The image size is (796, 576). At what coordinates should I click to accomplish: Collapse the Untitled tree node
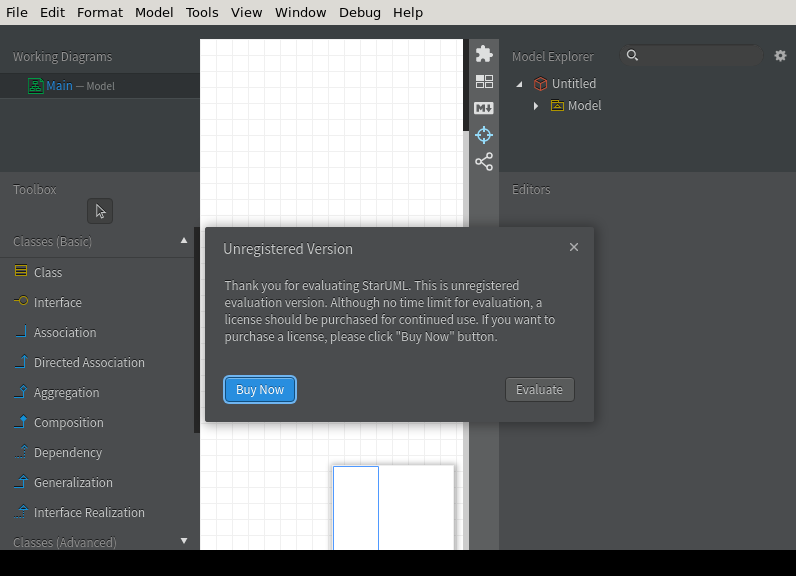coord(519,84)
